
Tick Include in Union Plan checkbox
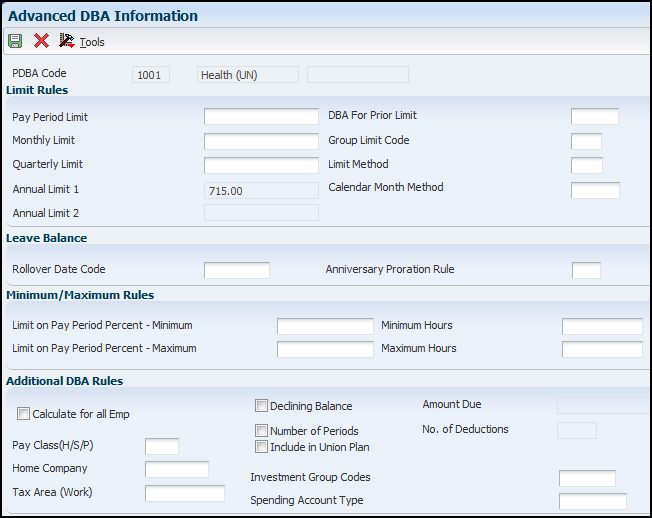click(x=261, y=446)
